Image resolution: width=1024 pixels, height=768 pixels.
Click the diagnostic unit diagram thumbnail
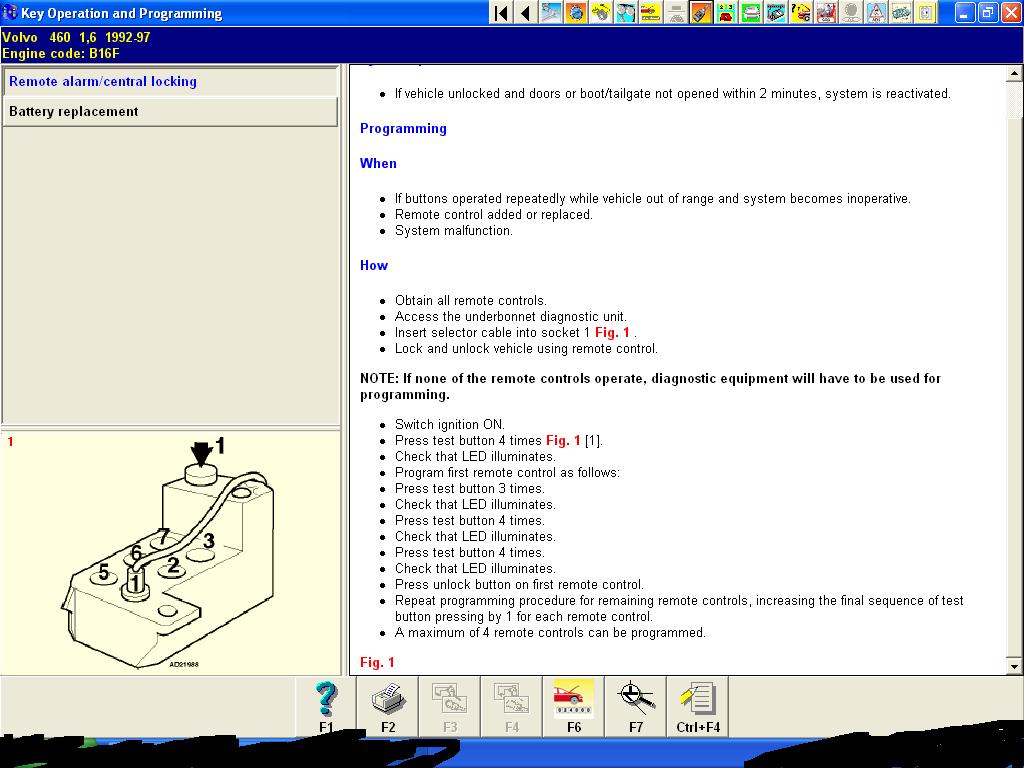pyautogui.click(x=170, y=552)
